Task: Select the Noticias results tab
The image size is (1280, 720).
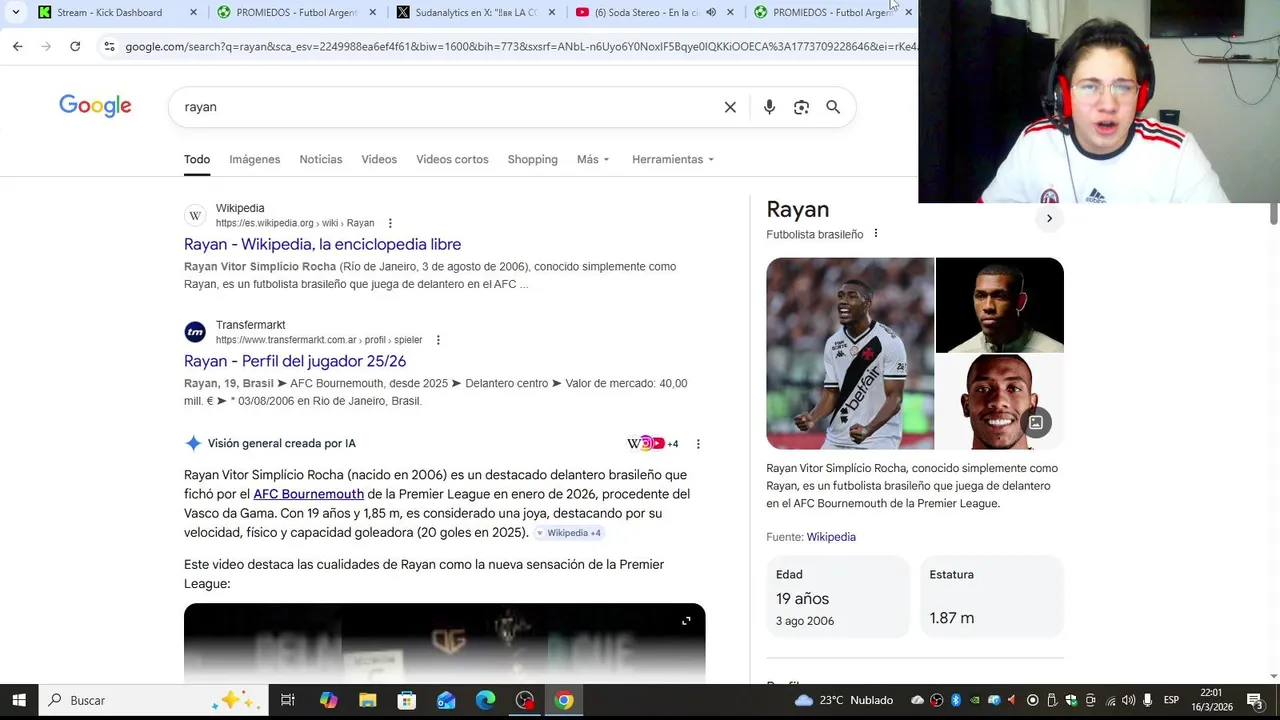Action: [321, 159]
